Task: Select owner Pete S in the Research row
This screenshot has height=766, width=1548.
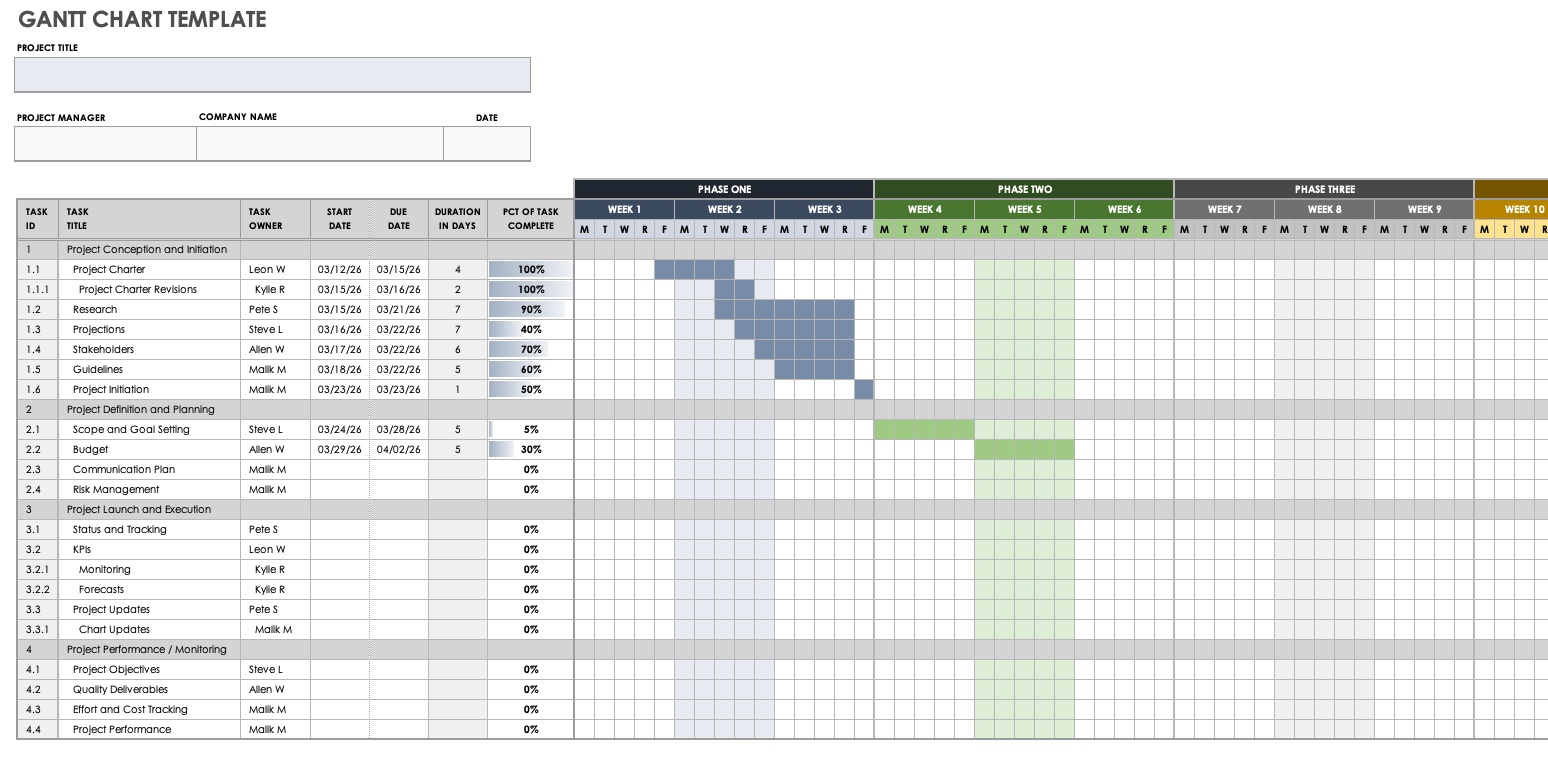Action: point(264,309)
